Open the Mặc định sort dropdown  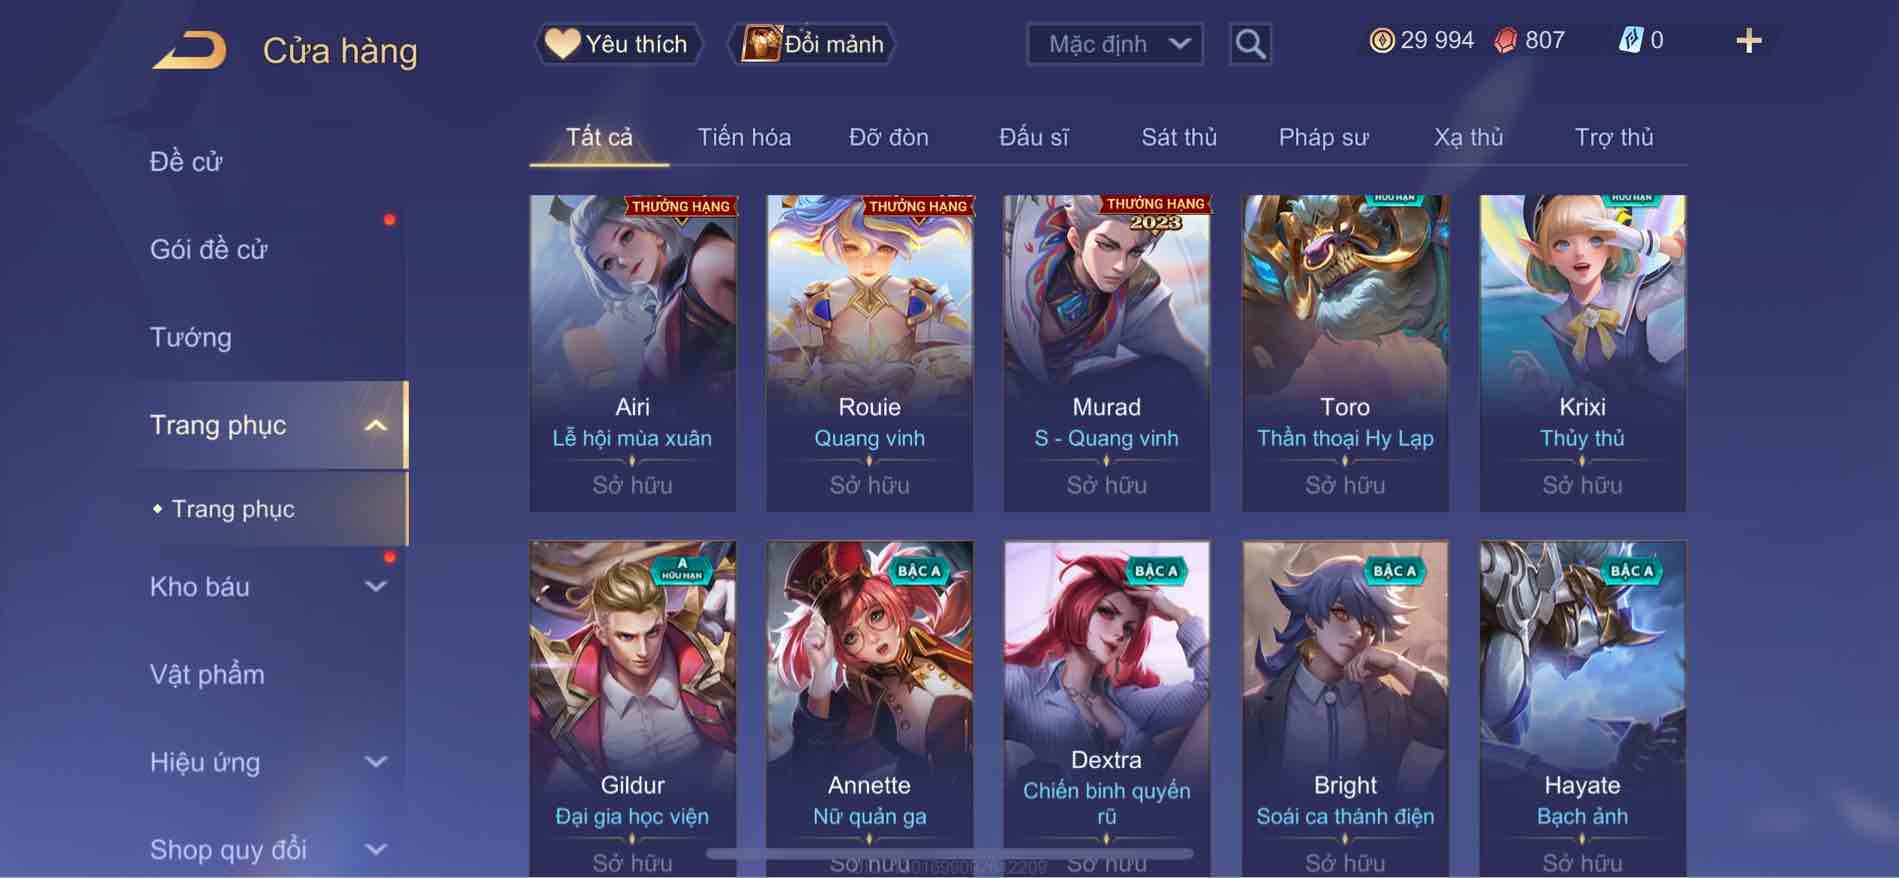pos(1115,44)
